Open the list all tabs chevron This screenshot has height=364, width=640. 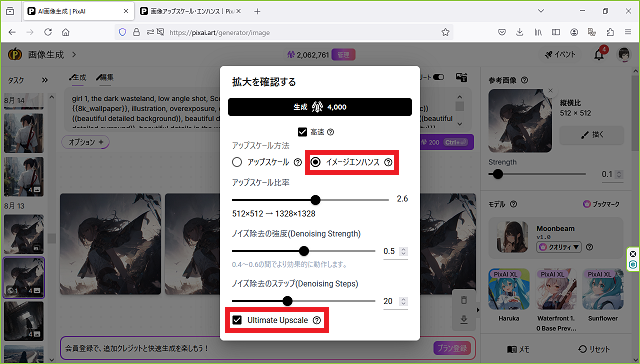(541, 11)
